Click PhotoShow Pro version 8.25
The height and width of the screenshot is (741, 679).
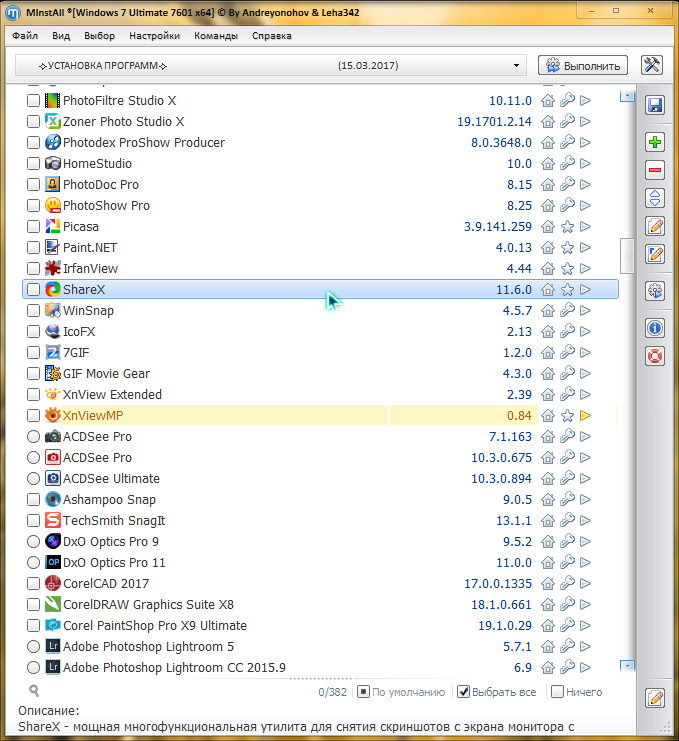[519, 206]
